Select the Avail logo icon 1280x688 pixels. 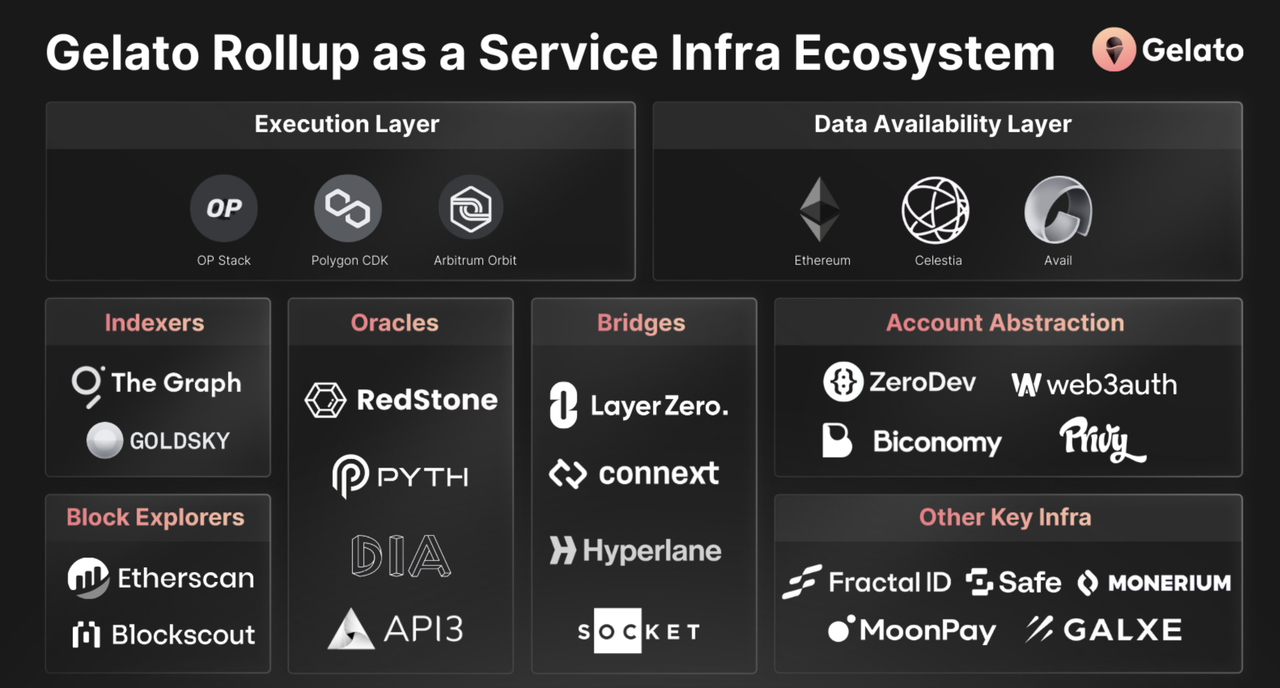(x=1058, y=210)
